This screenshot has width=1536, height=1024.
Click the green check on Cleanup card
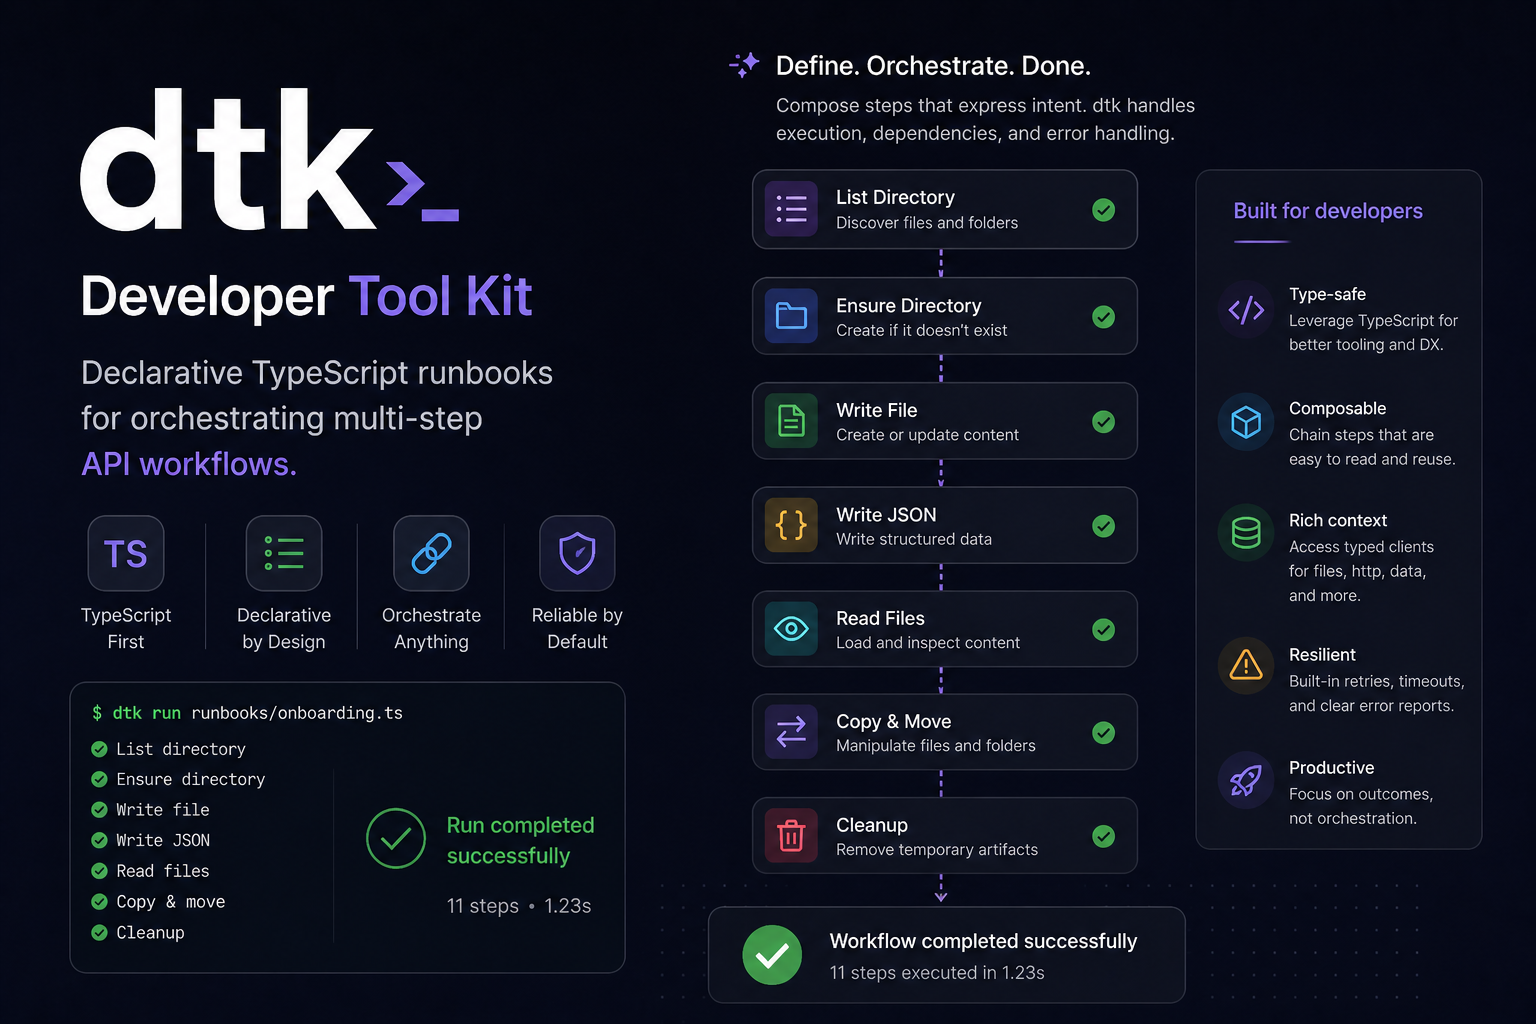click(x=1104, y=836)
